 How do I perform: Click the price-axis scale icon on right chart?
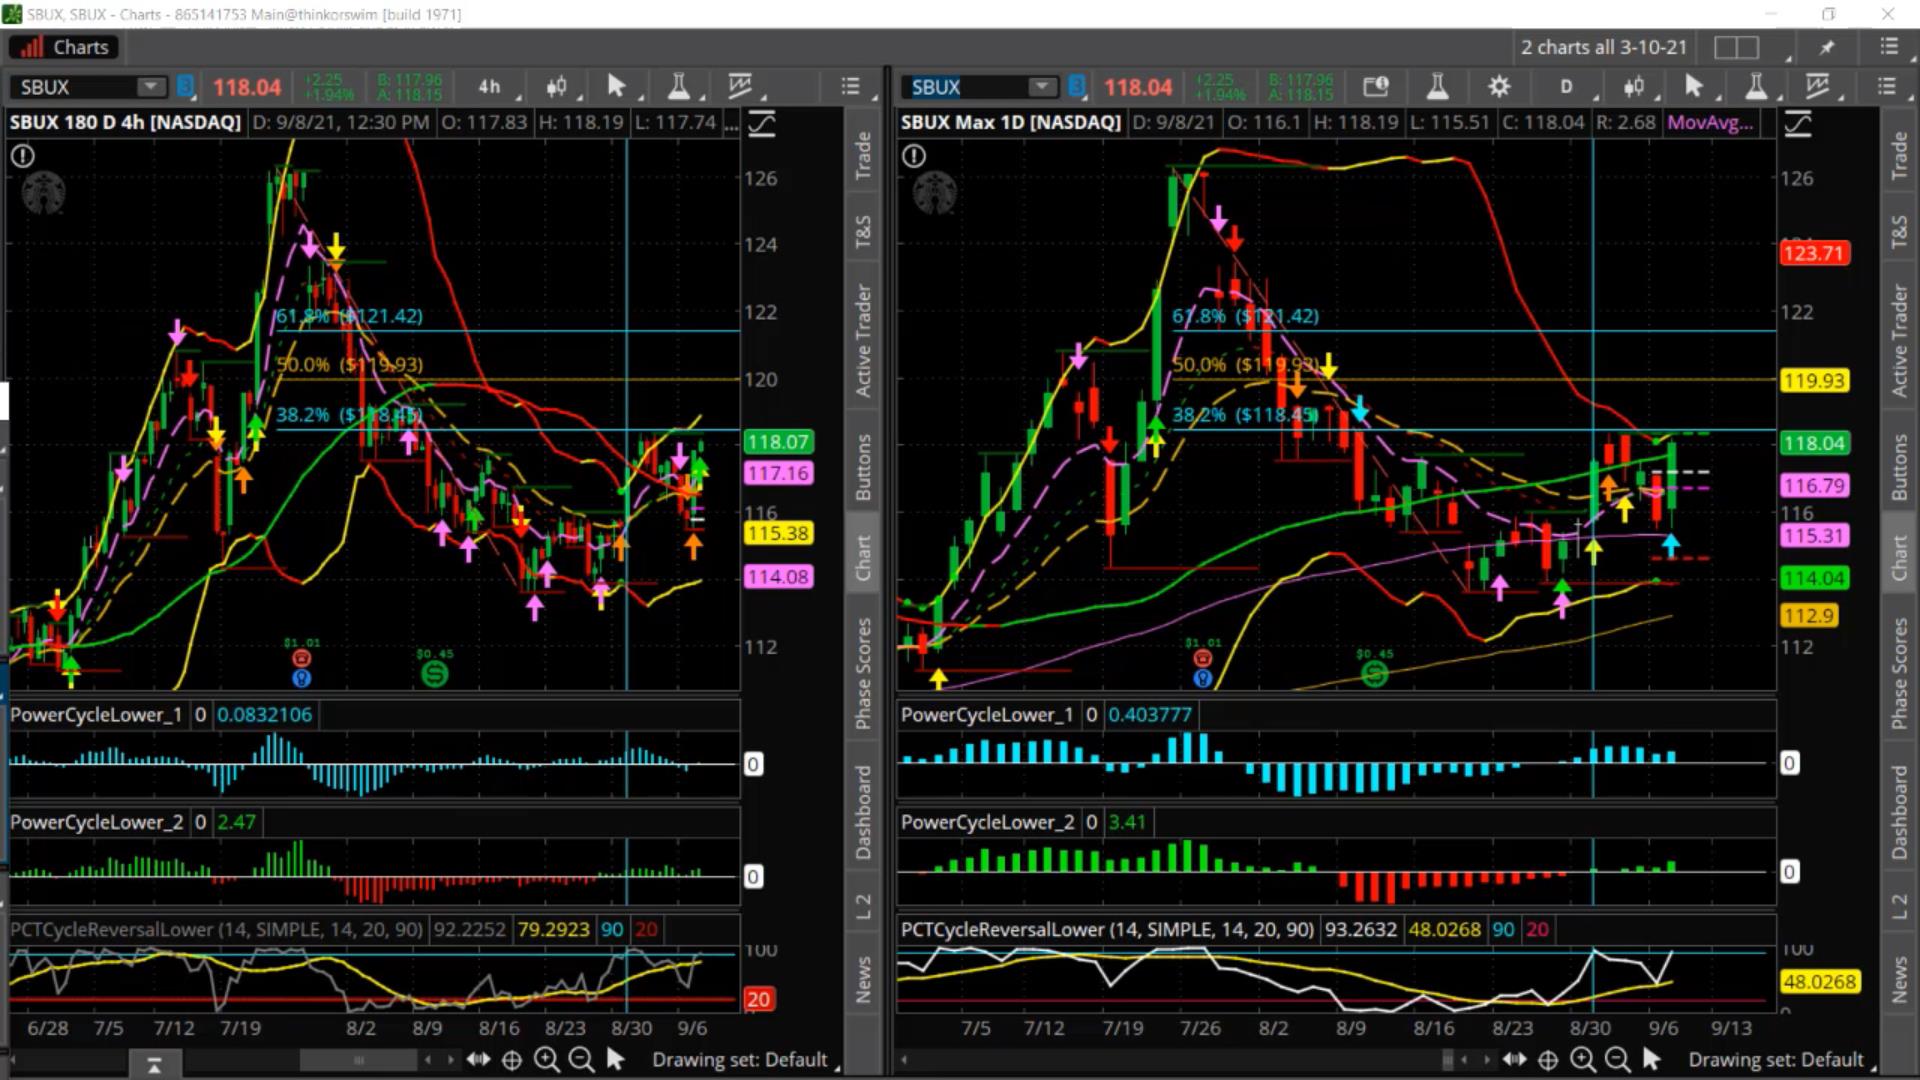[1798, 124]
